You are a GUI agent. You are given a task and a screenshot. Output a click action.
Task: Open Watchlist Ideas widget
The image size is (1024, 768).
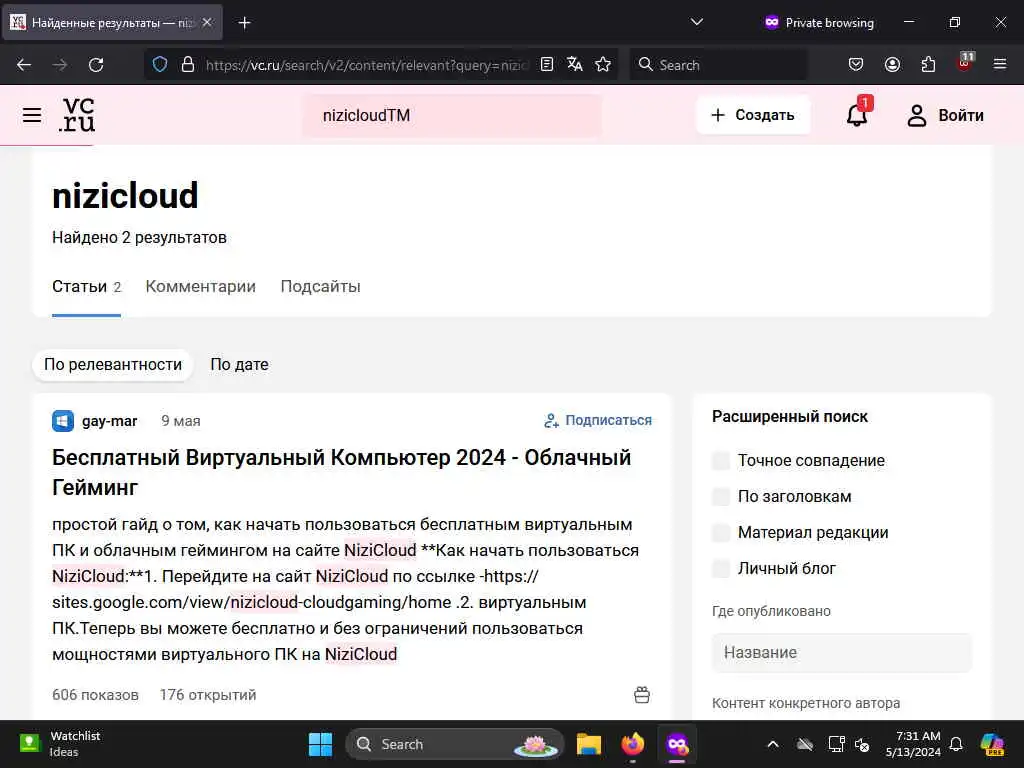point(60,744)
